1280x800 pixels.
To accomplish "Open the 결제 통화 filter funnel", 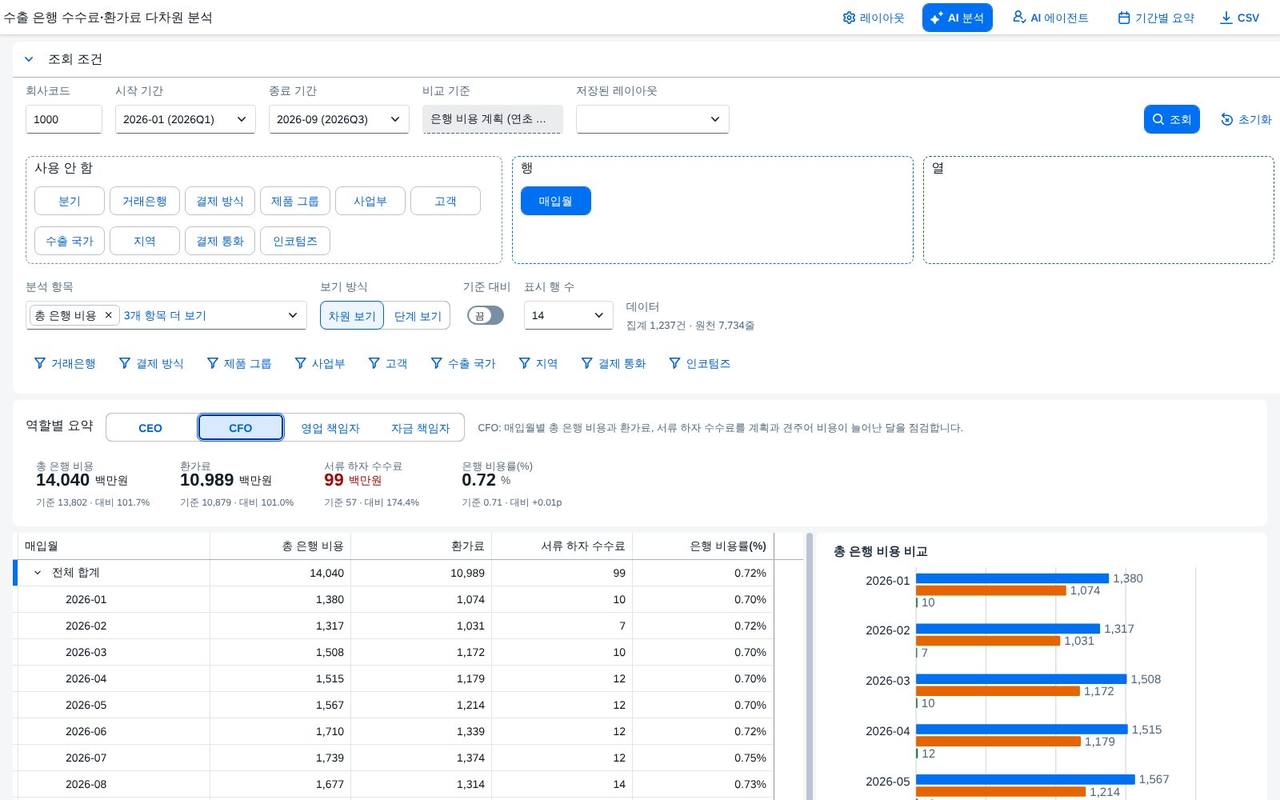I will pos(613,364).
